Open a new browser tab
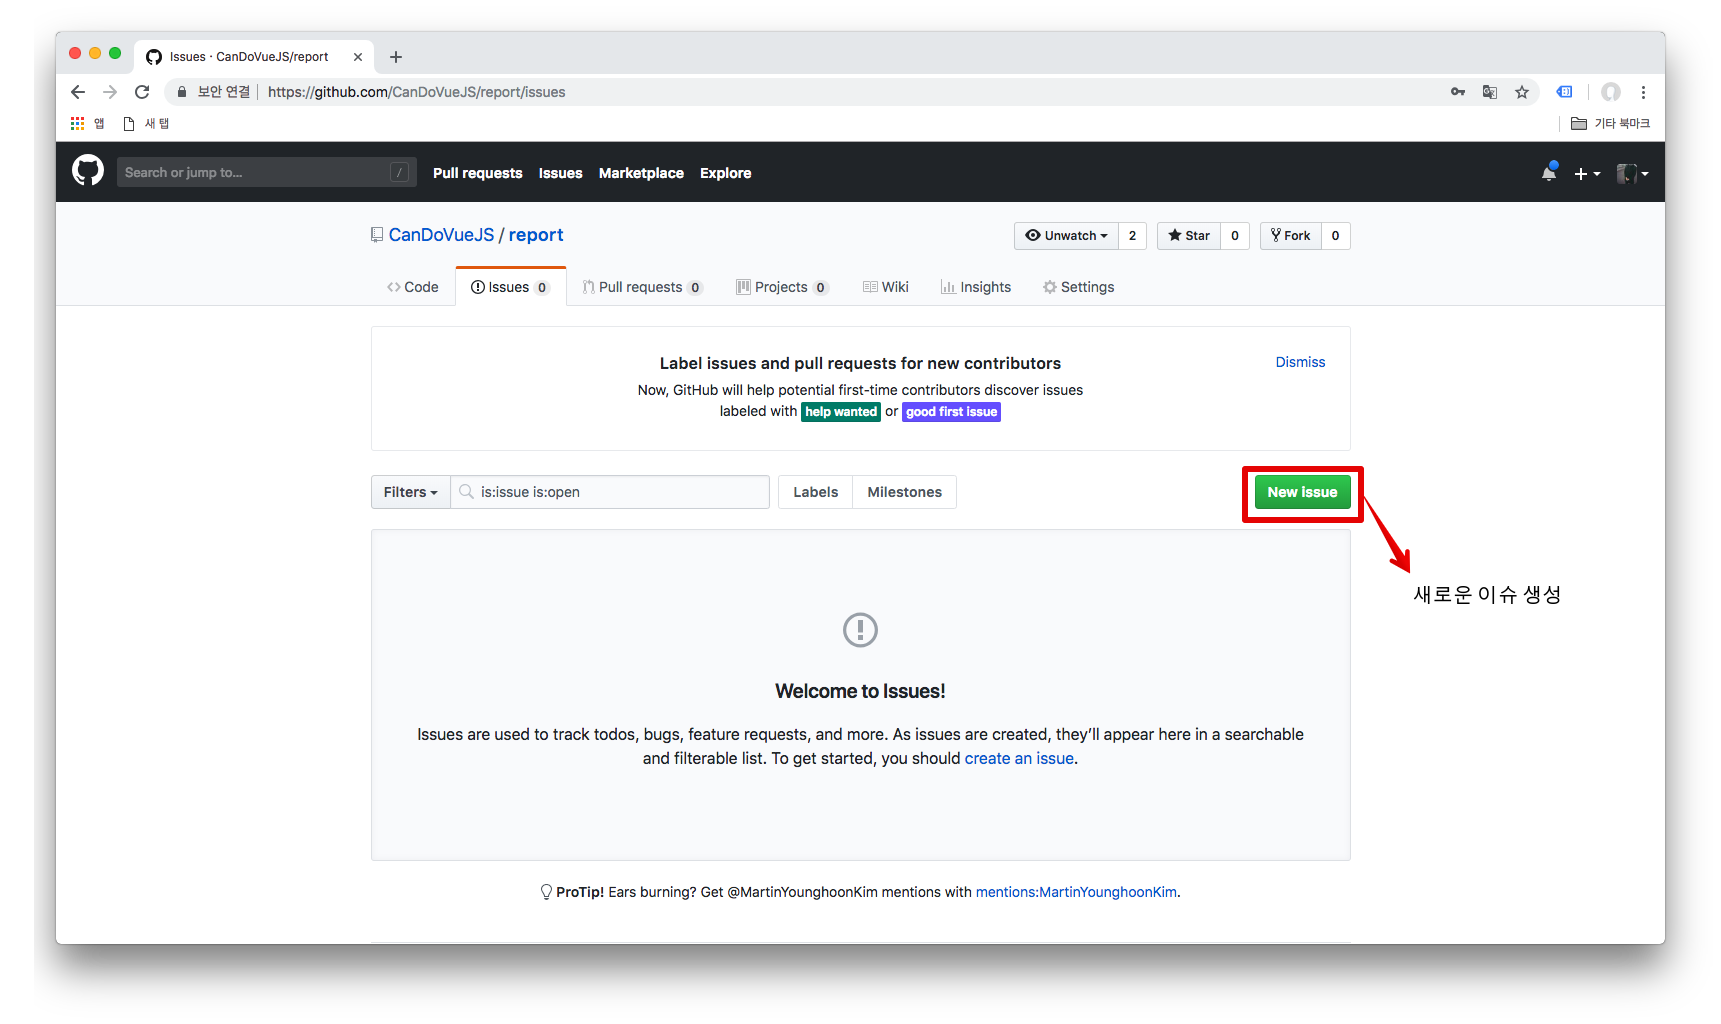Screen dimensions: 1721x1024 [396, 57]
